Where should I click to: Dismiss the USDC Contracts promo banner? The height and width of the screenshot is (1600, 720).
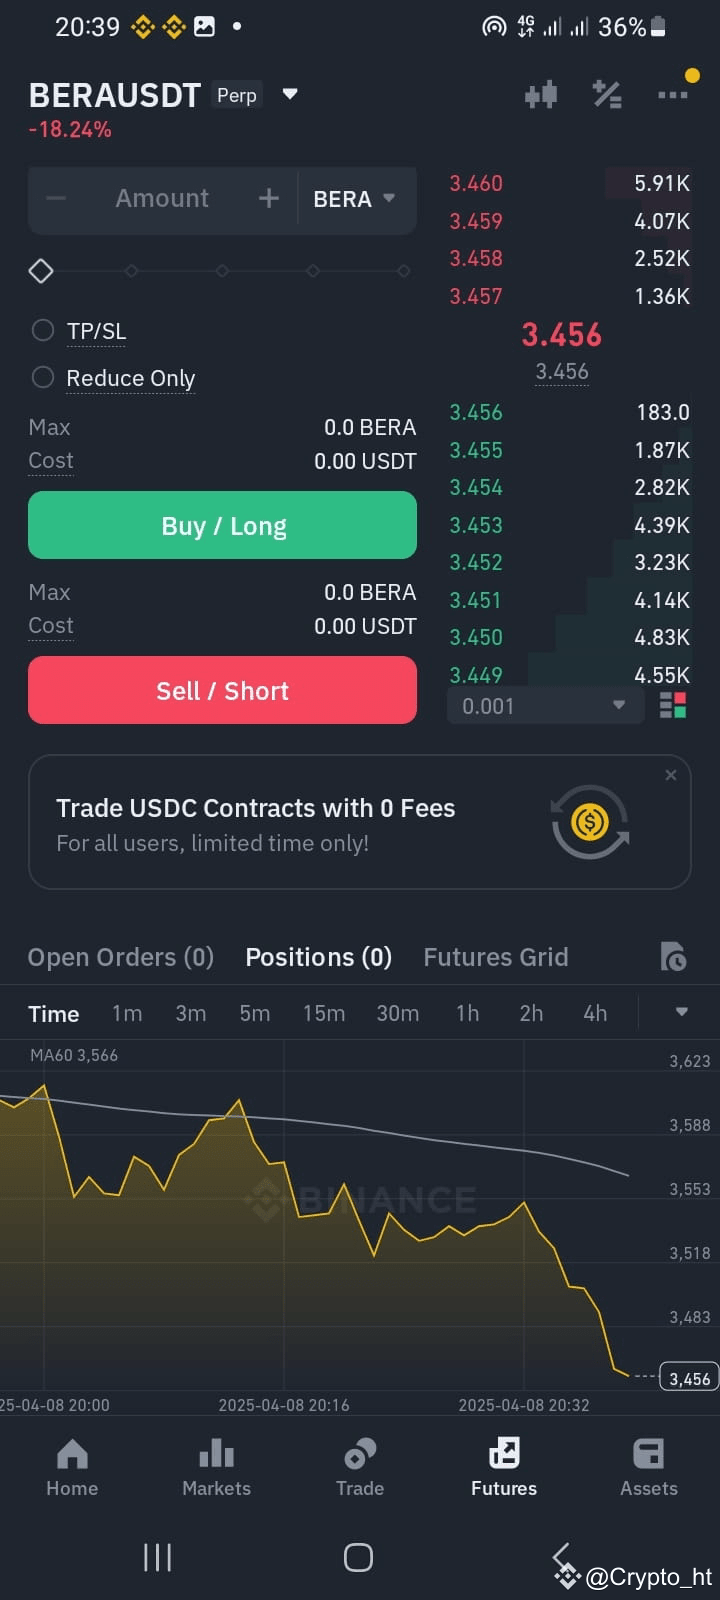point(671,775)
